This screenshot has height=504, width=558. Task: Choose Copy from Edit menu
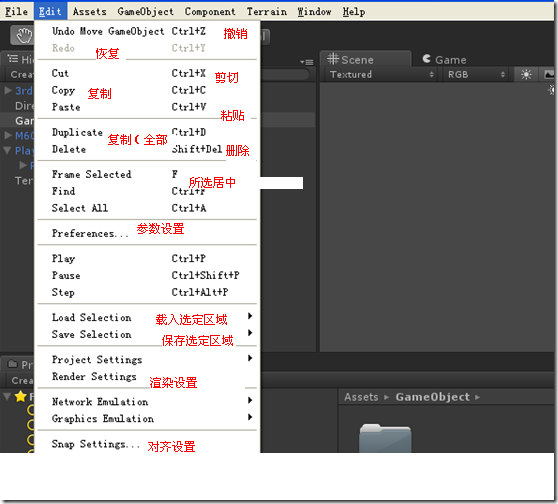147,90
